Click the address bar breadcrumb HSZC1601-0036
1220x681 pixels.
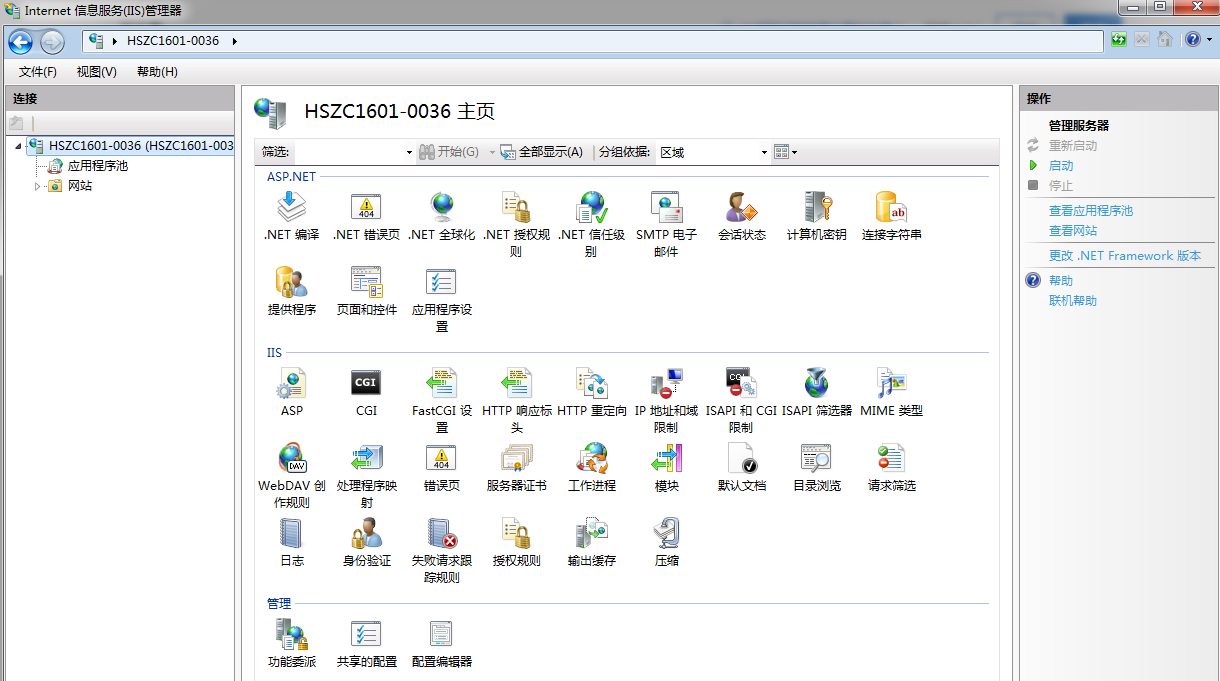[x=173, y=41]
